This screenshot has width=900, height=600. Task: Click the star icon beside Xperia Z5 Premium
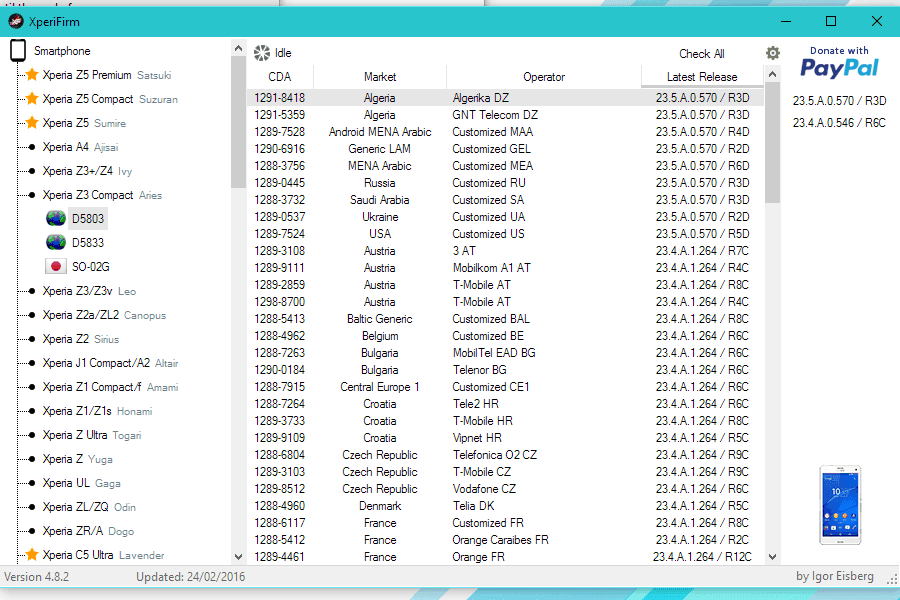click(x=32, y=75)
